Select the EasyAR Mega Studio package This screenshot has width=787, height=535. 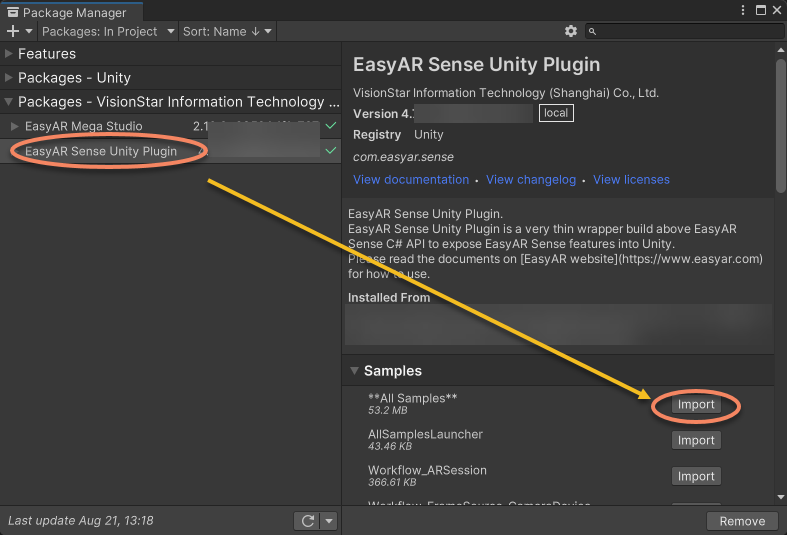(x=171, y=126)
